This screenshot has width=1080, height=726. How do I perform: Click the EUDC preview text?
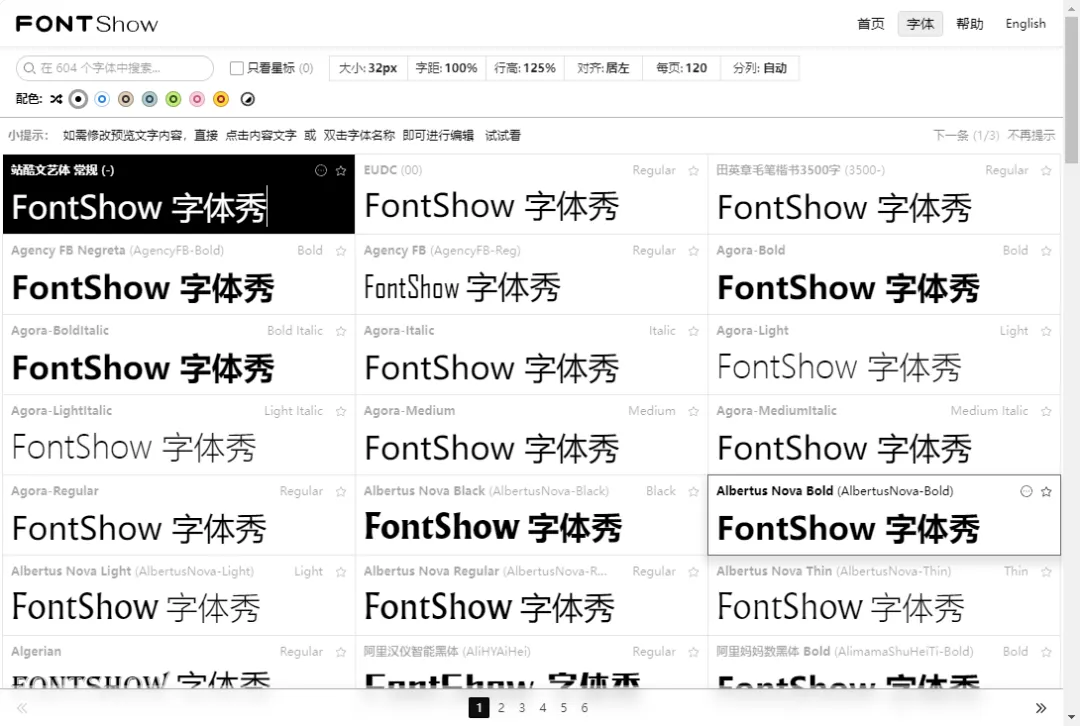492,207
